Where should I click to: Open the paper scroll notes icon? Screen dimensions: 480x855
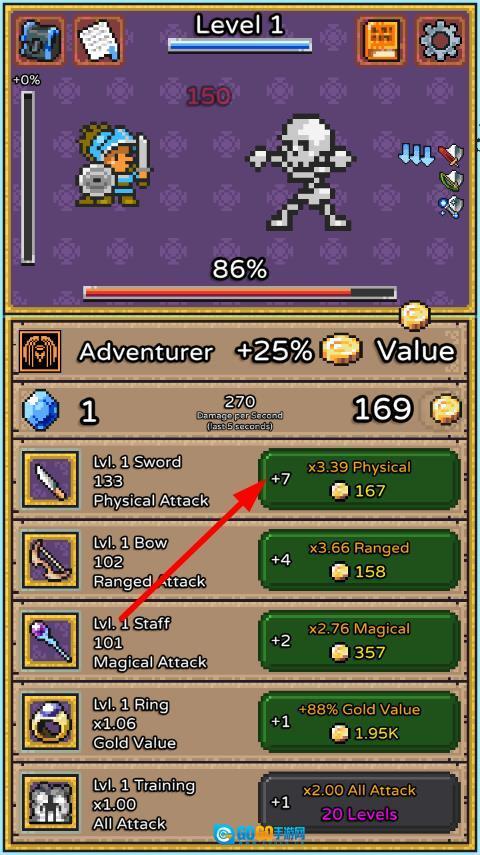pyautogui.click(x=99, y=41)
